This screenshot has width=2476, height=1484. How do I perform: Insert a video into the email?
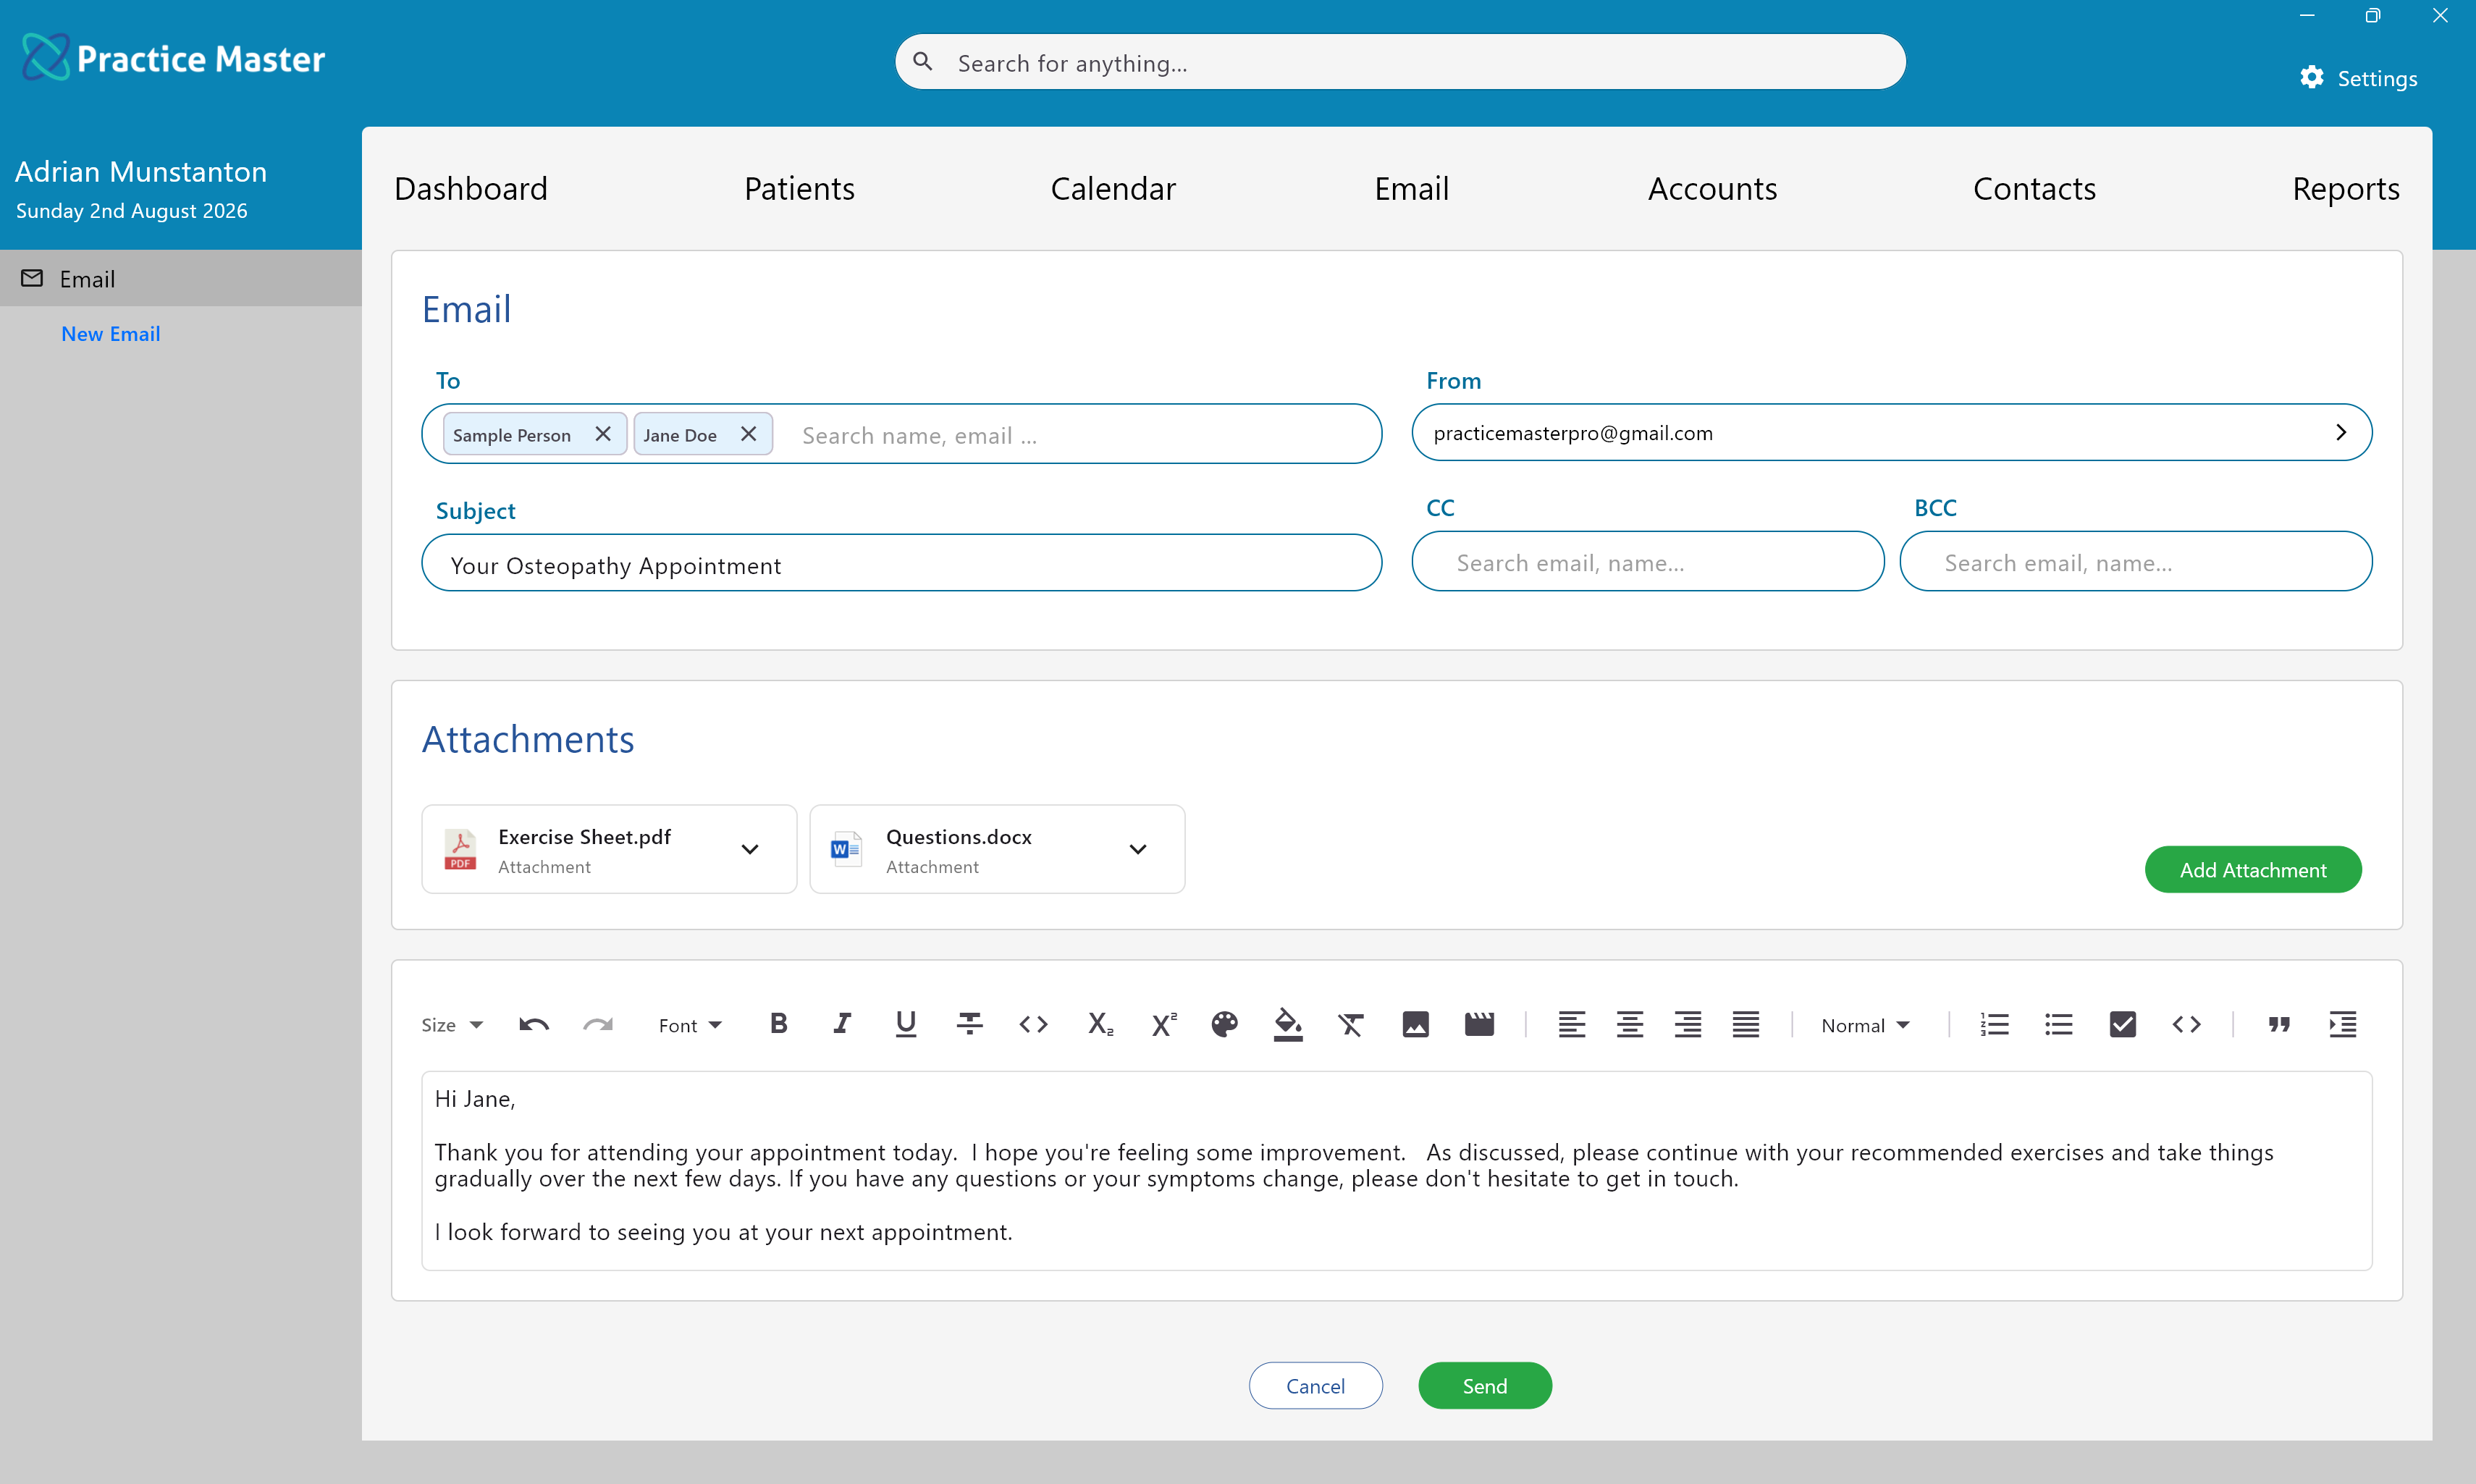click(1479, 1024)
